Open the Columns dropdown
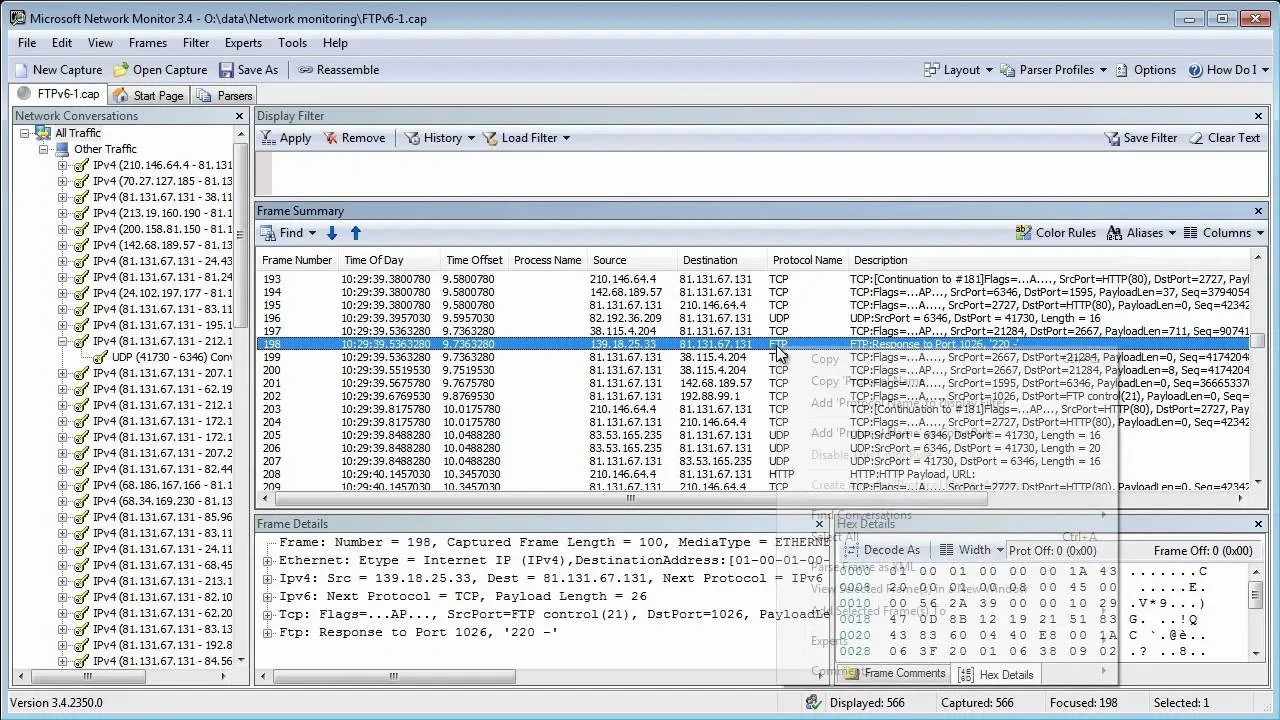The width and height of the screenshot is (1280, 720). click(1225, 233)
